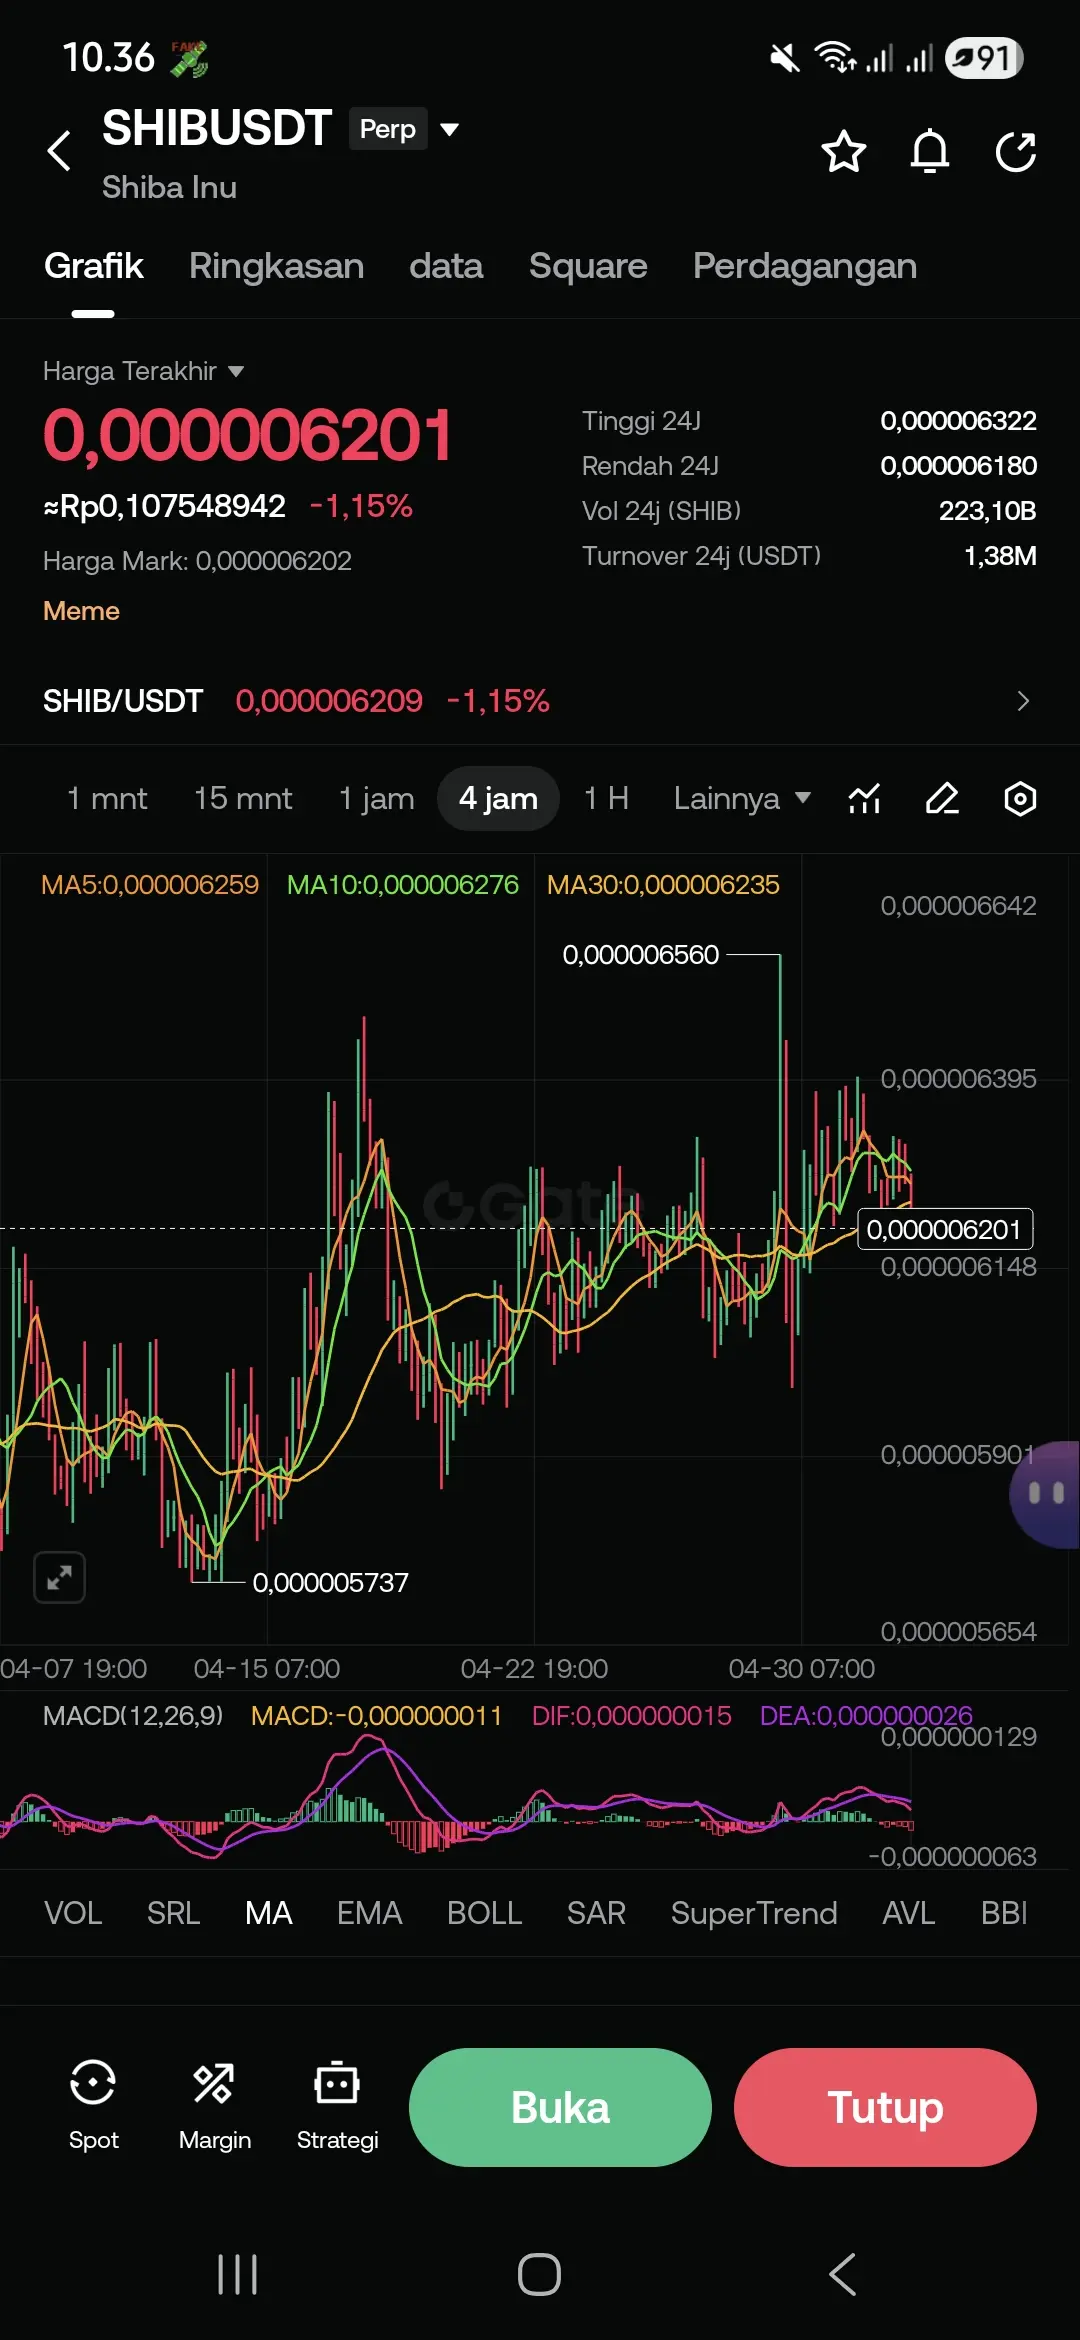Tap the purple floating assistant bubble

pos(1046,1494)
